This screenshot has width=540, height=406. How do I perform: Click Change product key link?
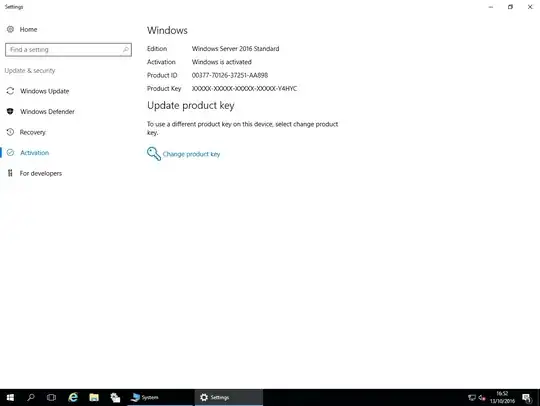click(191, 154)
